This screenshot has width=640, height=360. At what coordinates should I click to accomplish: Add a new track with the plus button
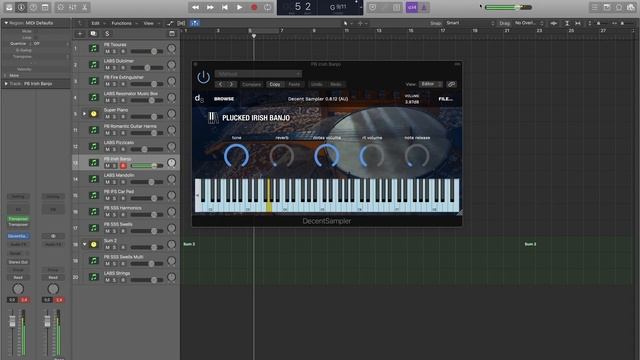pos(80,33)
